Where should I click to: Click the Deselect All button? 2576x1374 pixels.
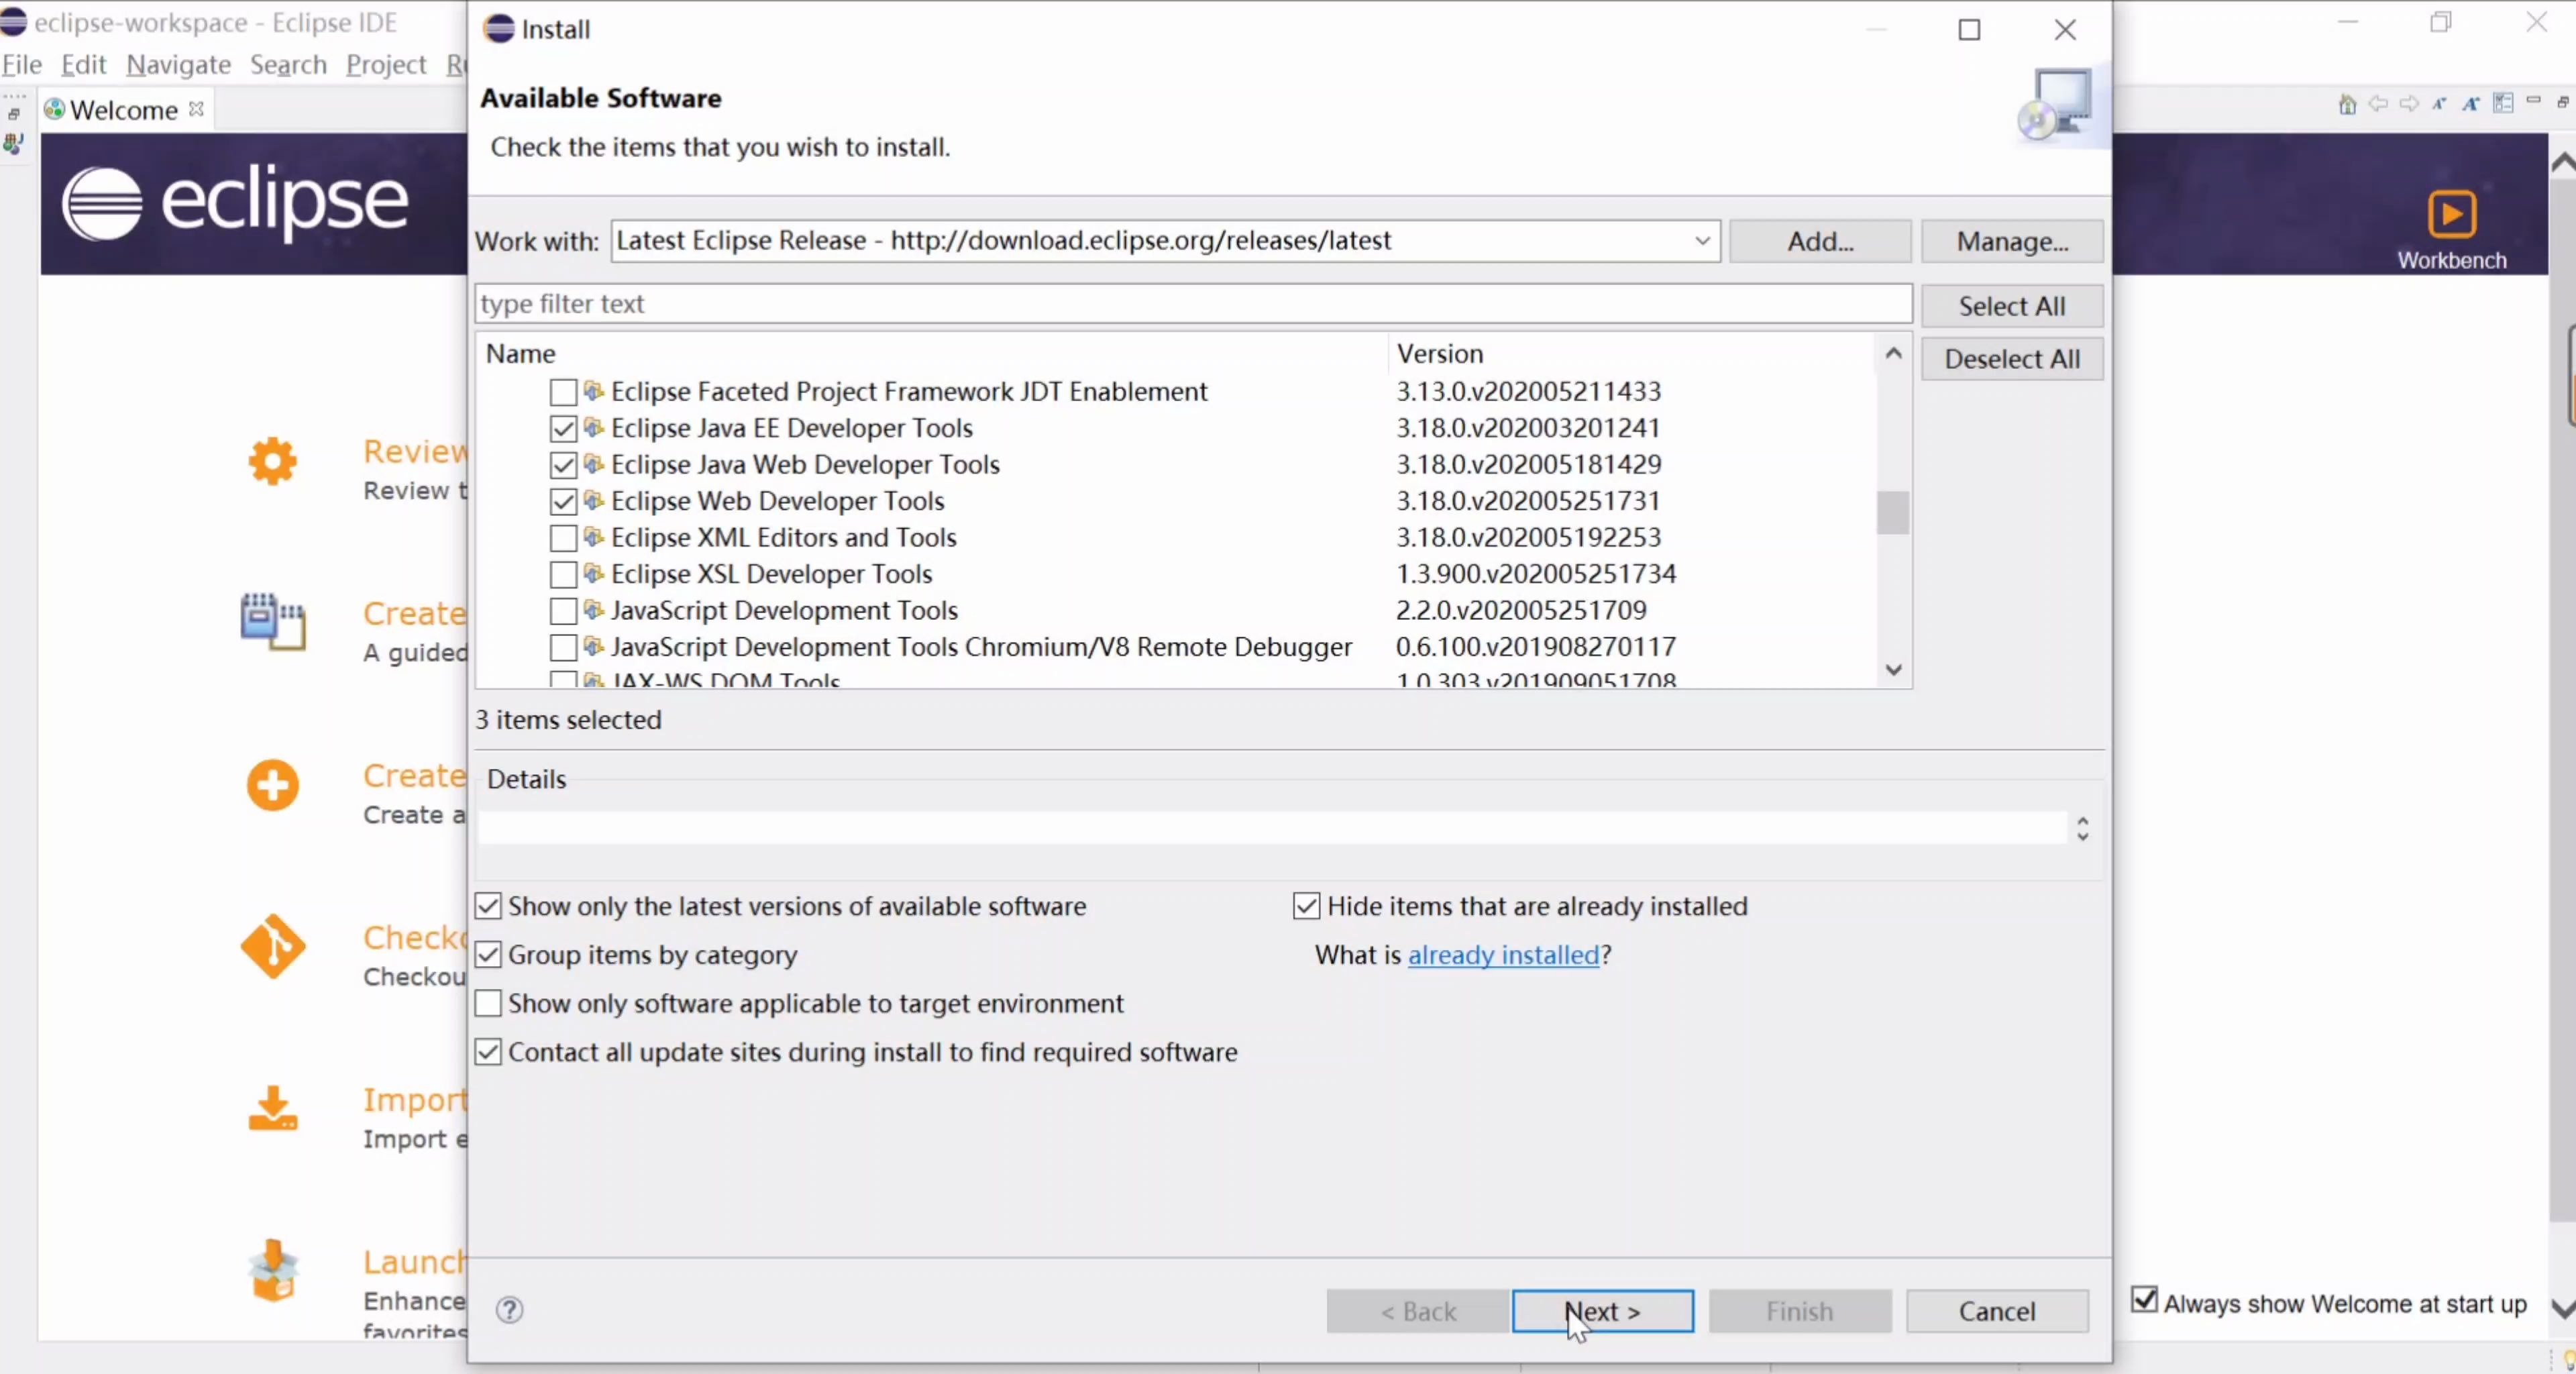click(2012, 359)
